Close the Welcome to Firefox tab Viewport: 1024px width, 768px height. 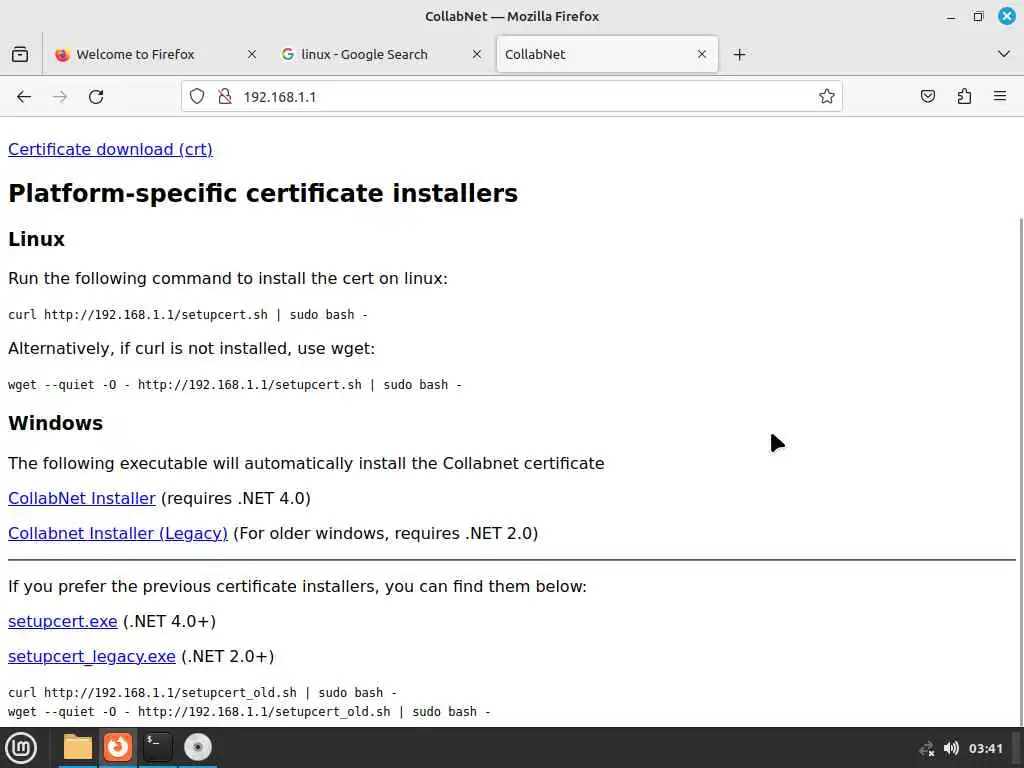pyautogui.click(x=252, y=54)
